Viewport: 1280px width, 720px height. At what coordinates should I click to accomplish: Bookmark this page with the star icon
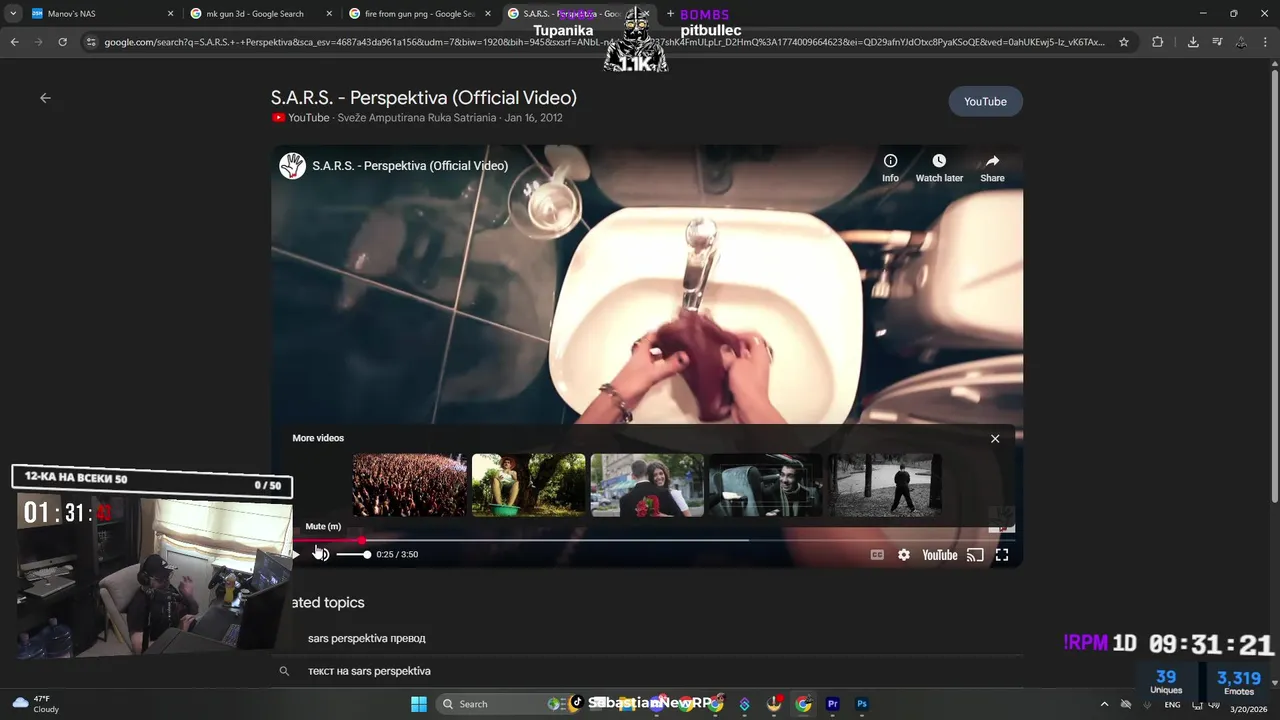coord(1124,42)
